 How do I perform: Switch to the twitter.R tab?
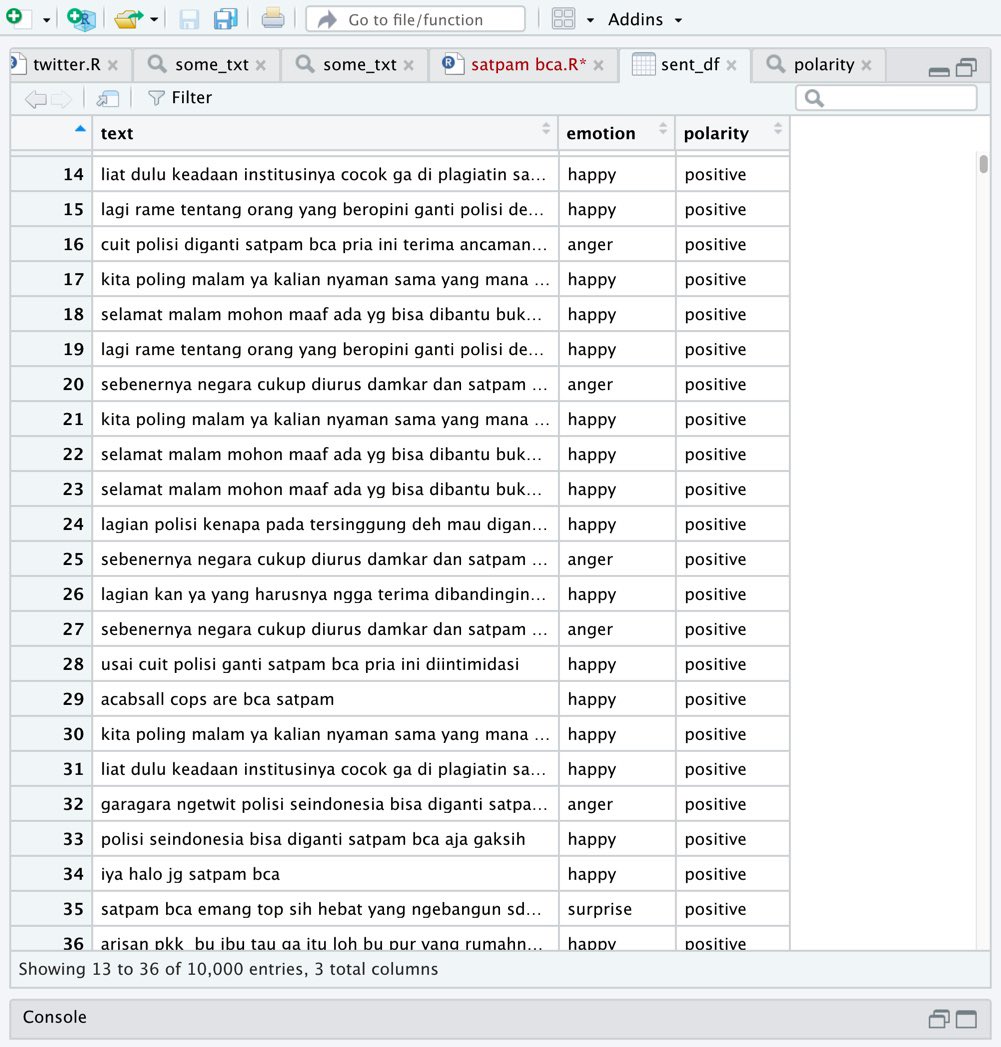coord(67,64)
